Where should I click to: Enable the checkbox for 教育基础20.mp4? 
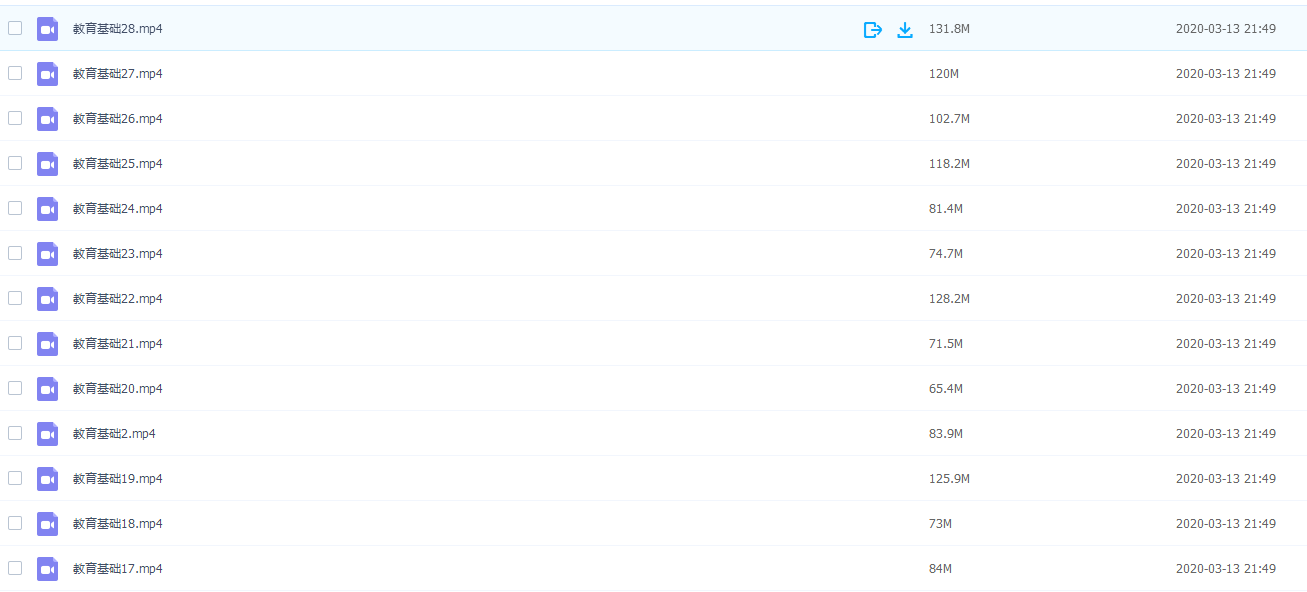15,388
